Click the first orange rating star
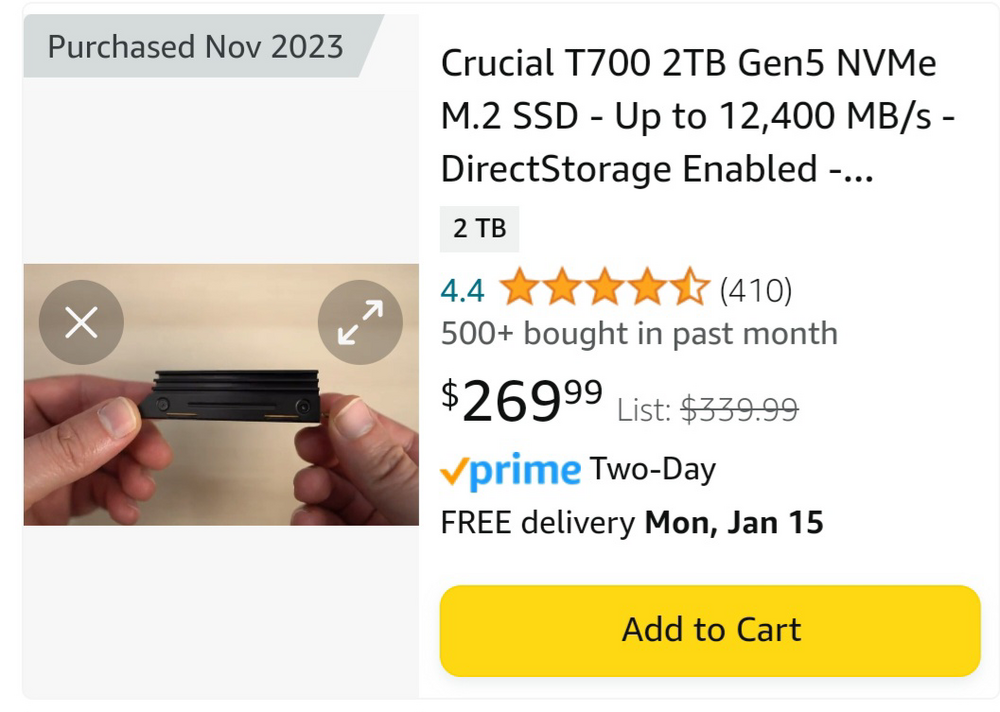Image resolution: width=1000 pixels, height=712 pixels. [x=519, y=290]
